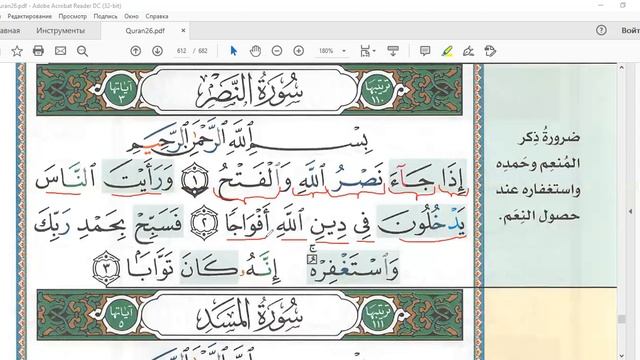640x360 pixels.
Task: Open the find text magnifier
Action: coord(82,51)
